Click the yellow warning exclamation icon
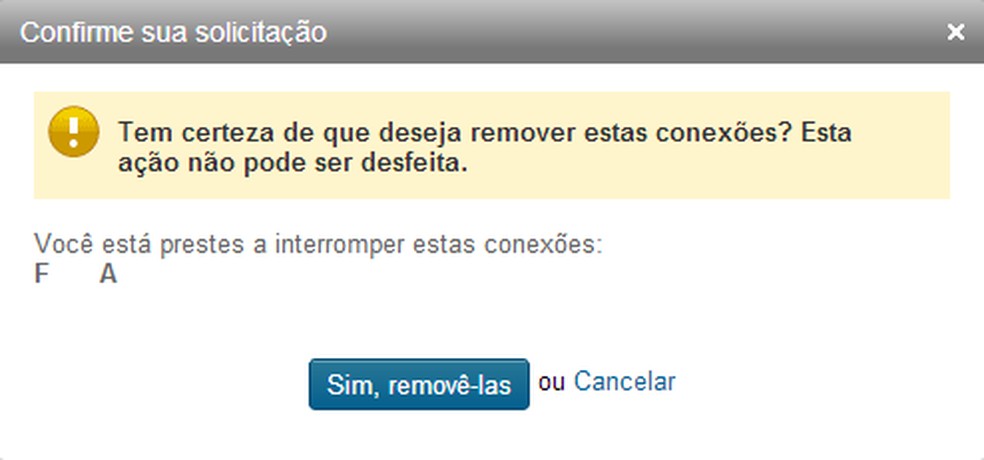This screenshot has width=984, height=460. point(73,131)
